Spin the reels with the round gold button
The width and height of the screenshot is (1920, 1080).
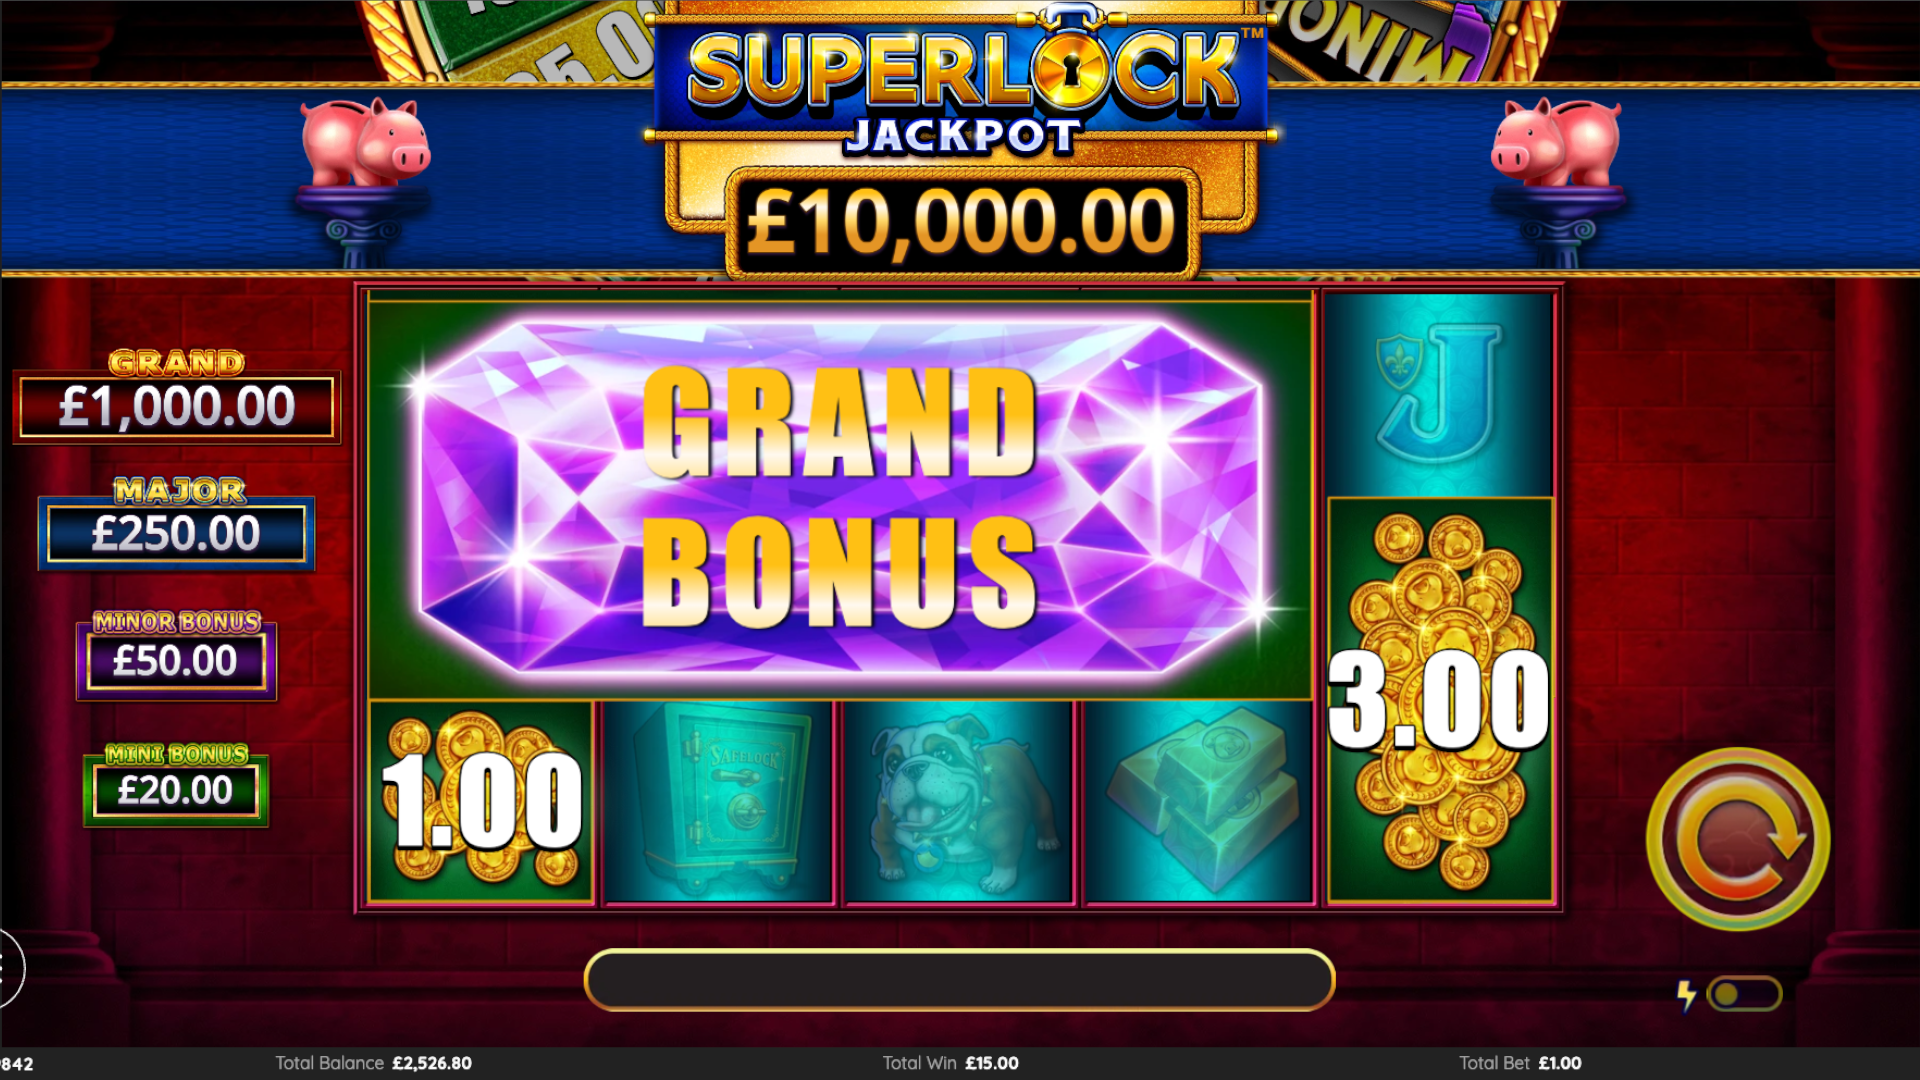1738,838
